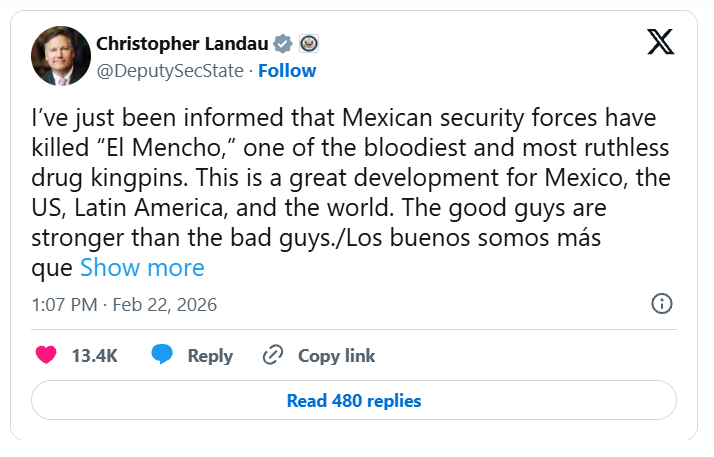
Task: Click the 1:07 PM post time
Action: pyautogui.click(x=63, y=304)
